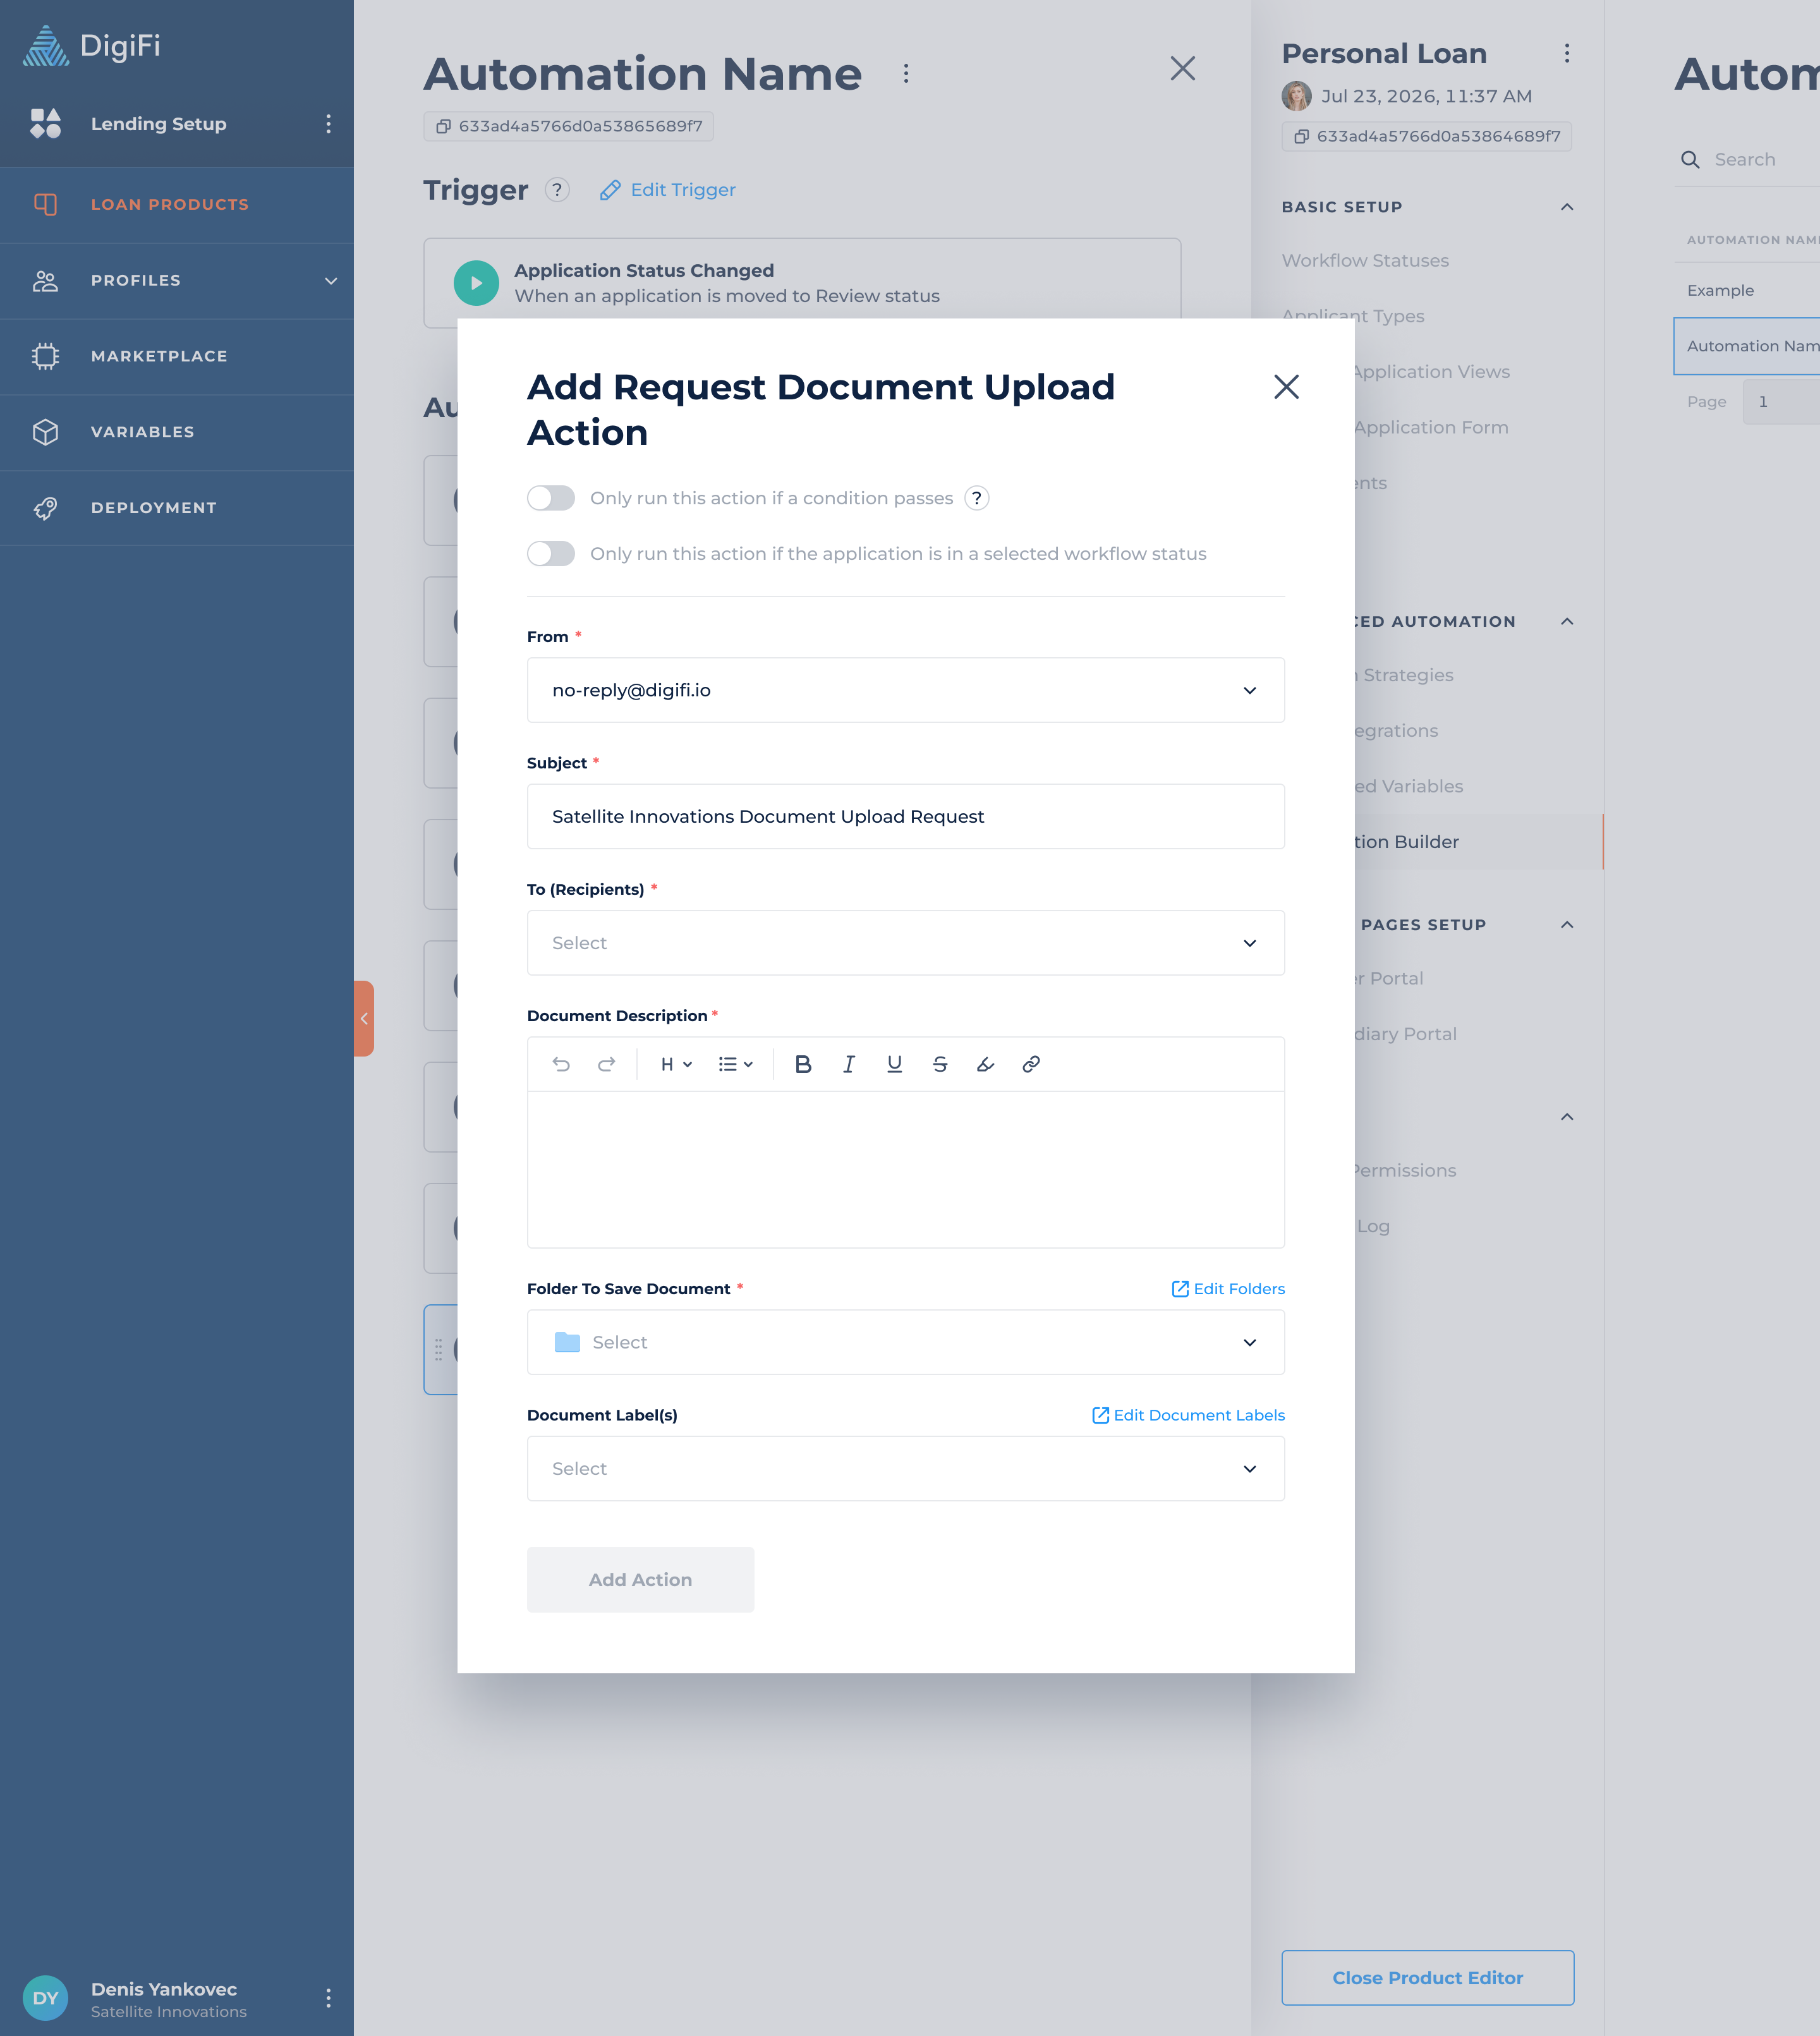This screenshot has width=1820, height=2036.
Task: Close the Add Request Document Upload dialog
Action: [x=1286, y=387]
